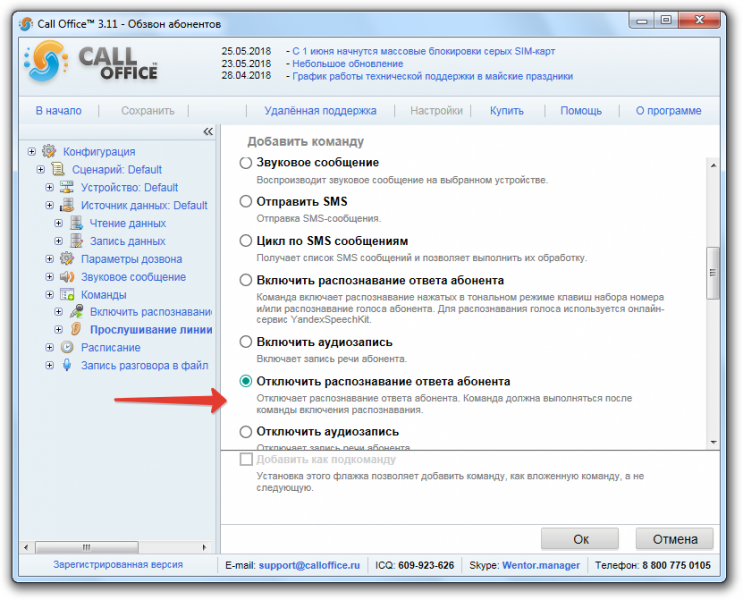Click tree panel scroll right arrow

coord(204,547)
